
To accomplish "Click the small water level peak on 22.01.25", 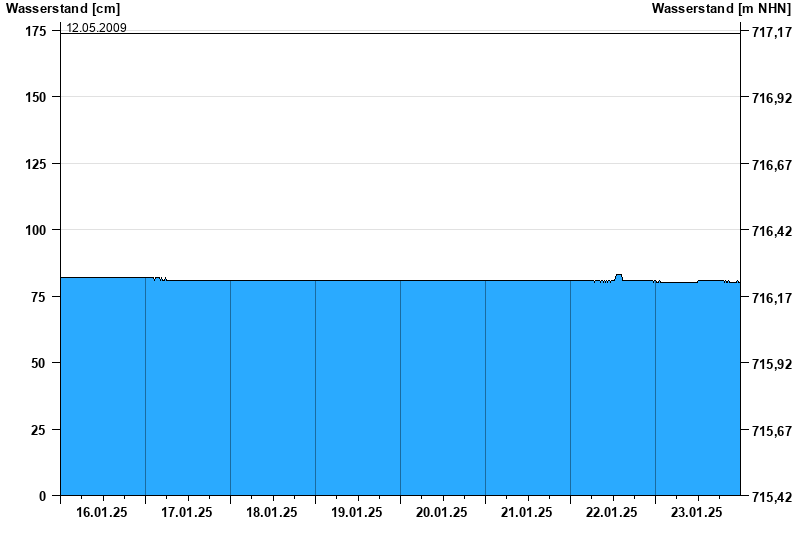I will pos(618,277).
